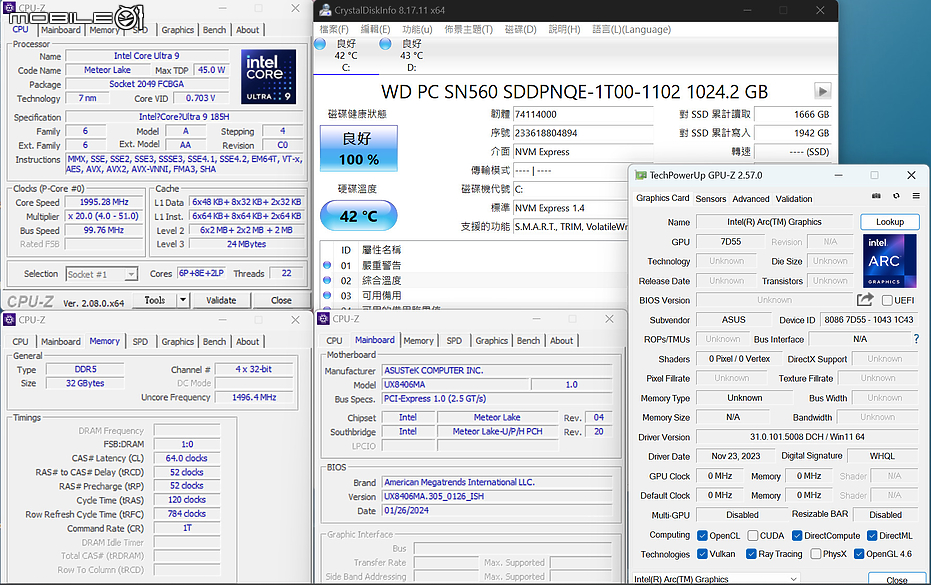
Task: Switch to the Advanced tab in GPU-Z
Action: tap(750, 199)
